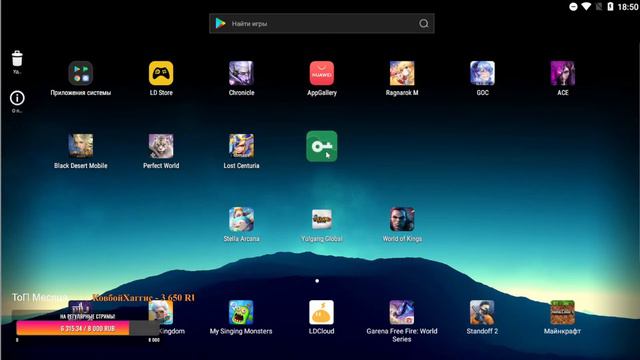The image size is (640, 360).
Task: Open the GOC game icon
Action: (482, 73)
